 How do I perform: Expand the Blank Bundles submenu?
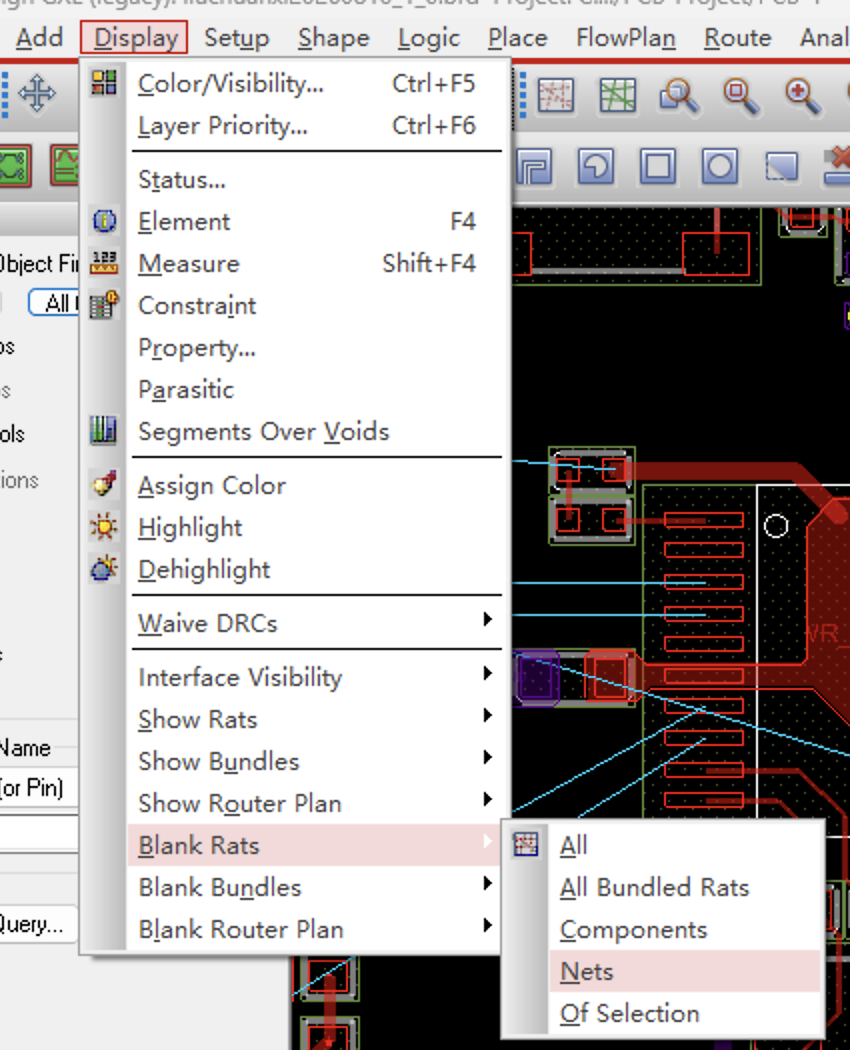[x=314, y=888]
